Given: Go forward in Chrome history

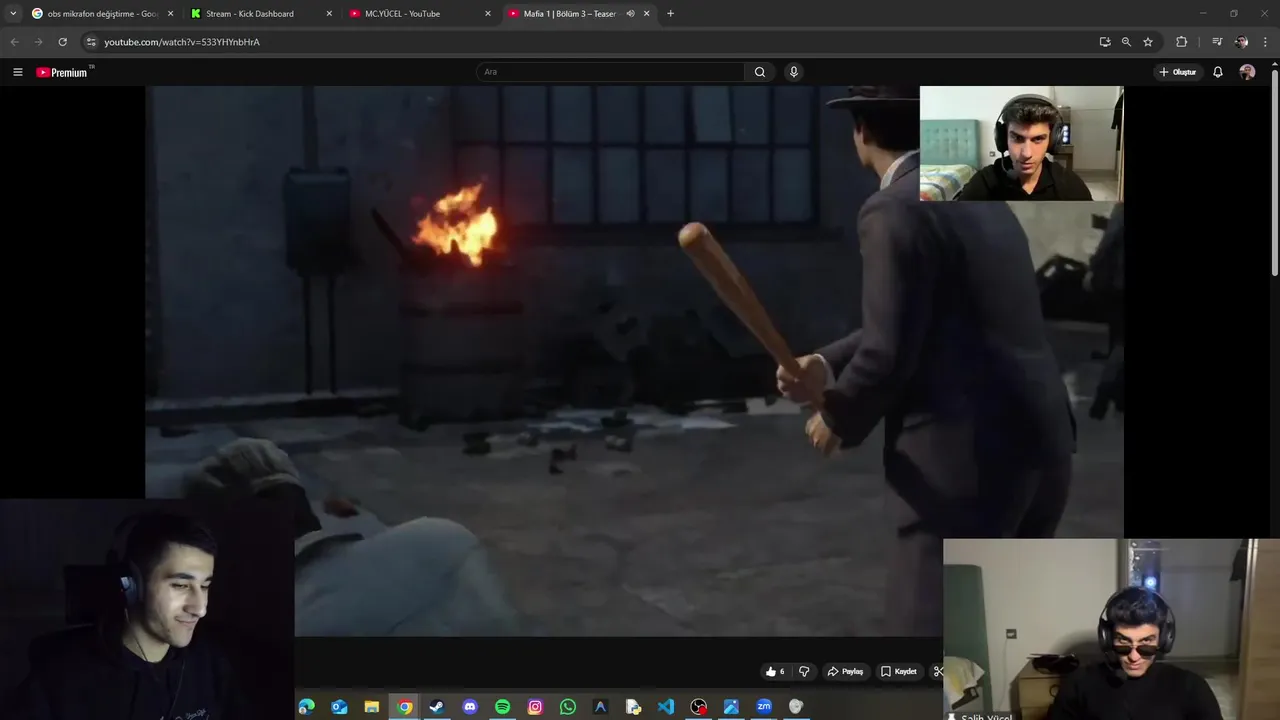Looking at the screenshot, I should (38, 42).
